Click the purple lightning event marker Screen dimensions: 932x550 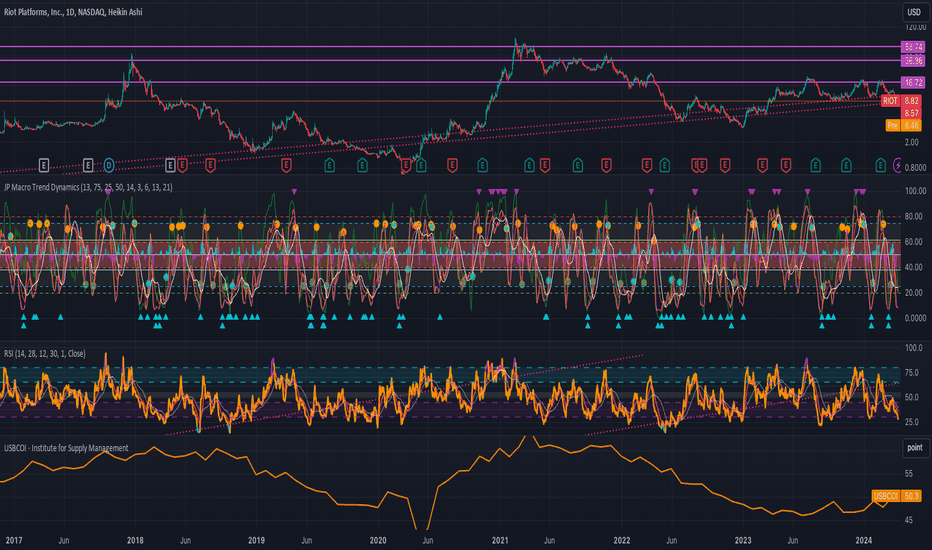898,165
